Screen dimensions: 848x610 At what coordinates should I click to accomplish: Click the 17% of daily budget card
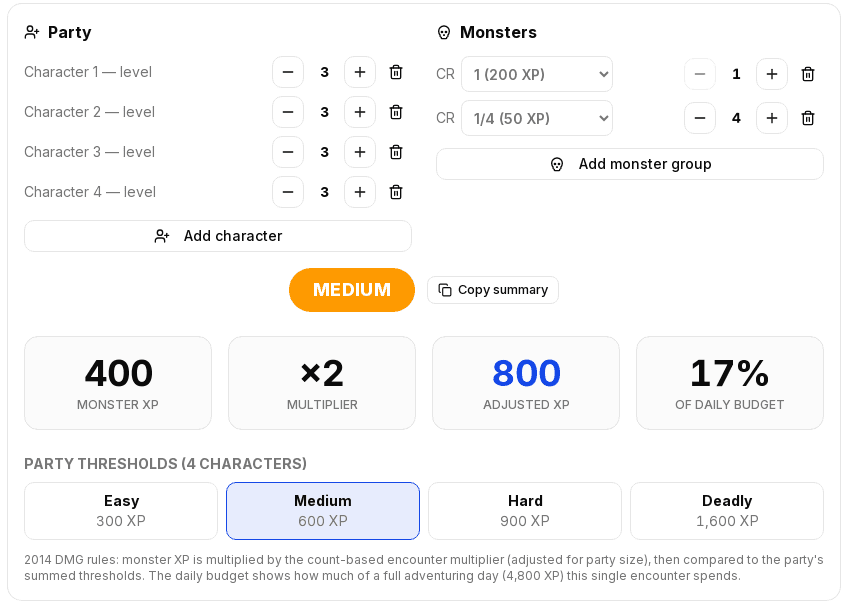(730, 383)
